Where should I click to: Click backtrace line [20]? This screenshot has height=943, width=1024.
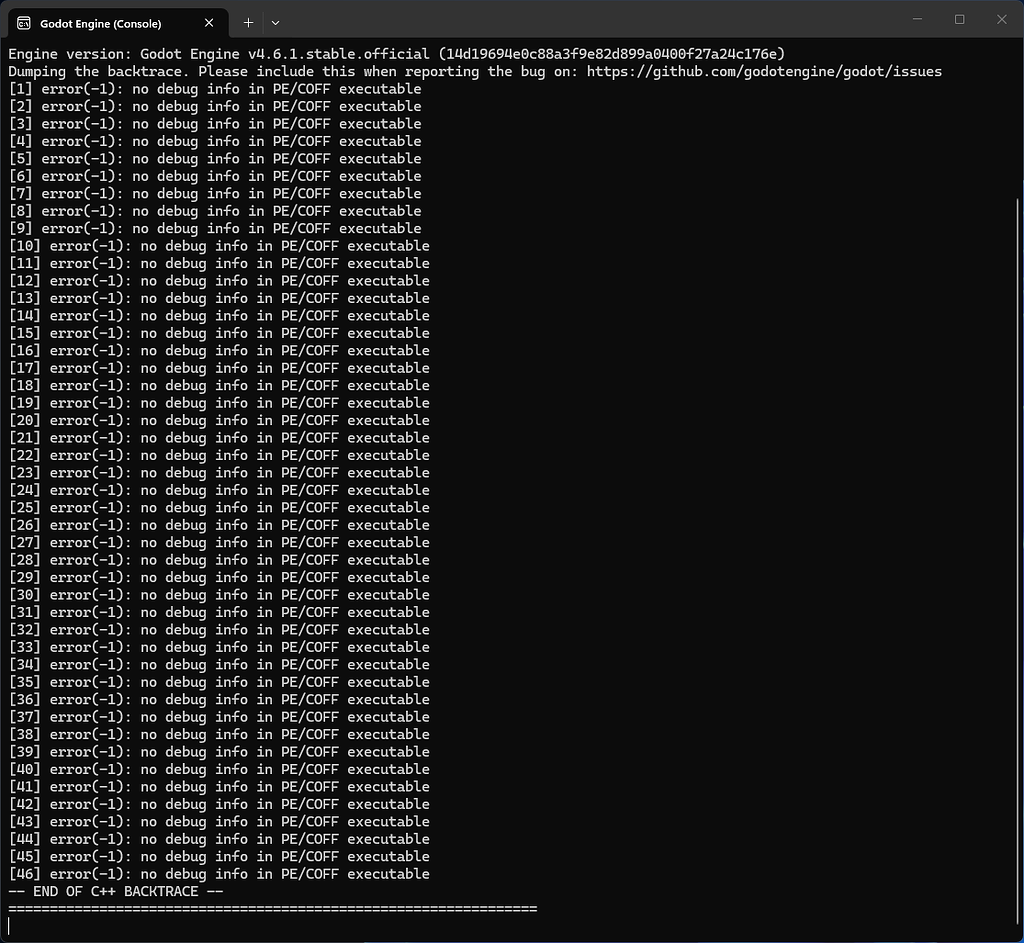(x=219, y=421)
